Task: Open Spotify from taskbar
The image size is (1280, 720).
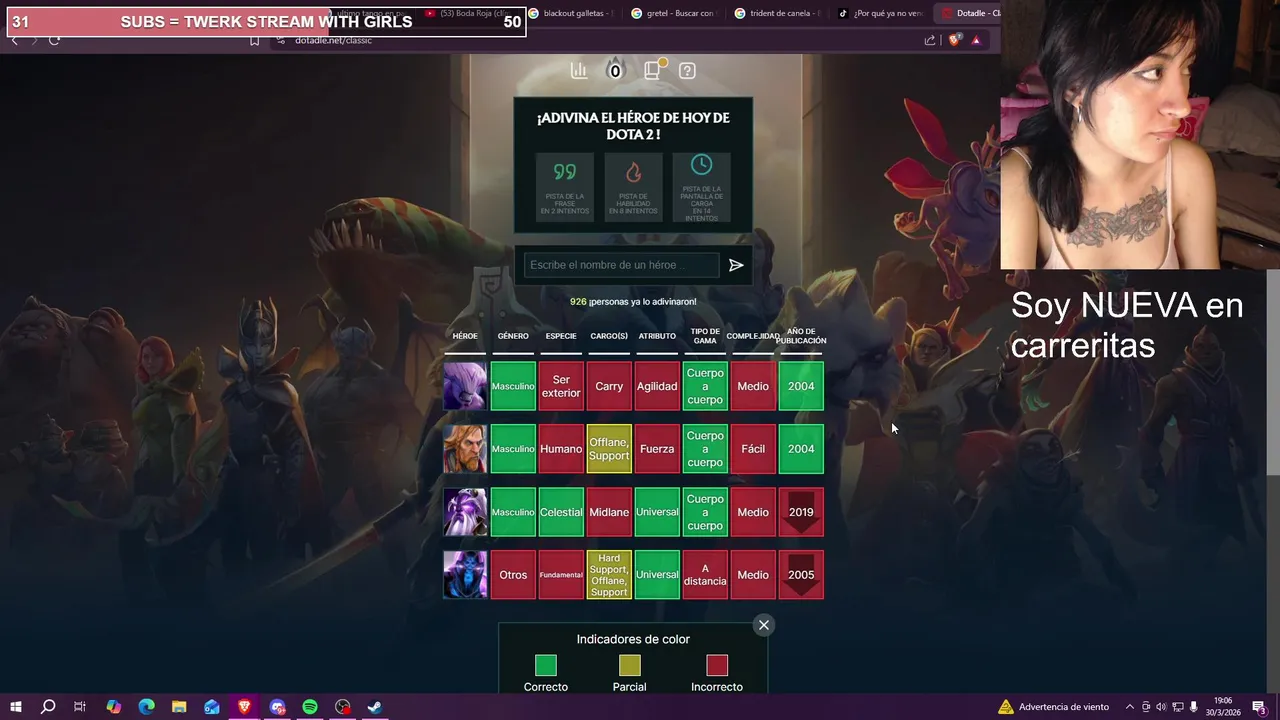Action: [x=310, y=707]
